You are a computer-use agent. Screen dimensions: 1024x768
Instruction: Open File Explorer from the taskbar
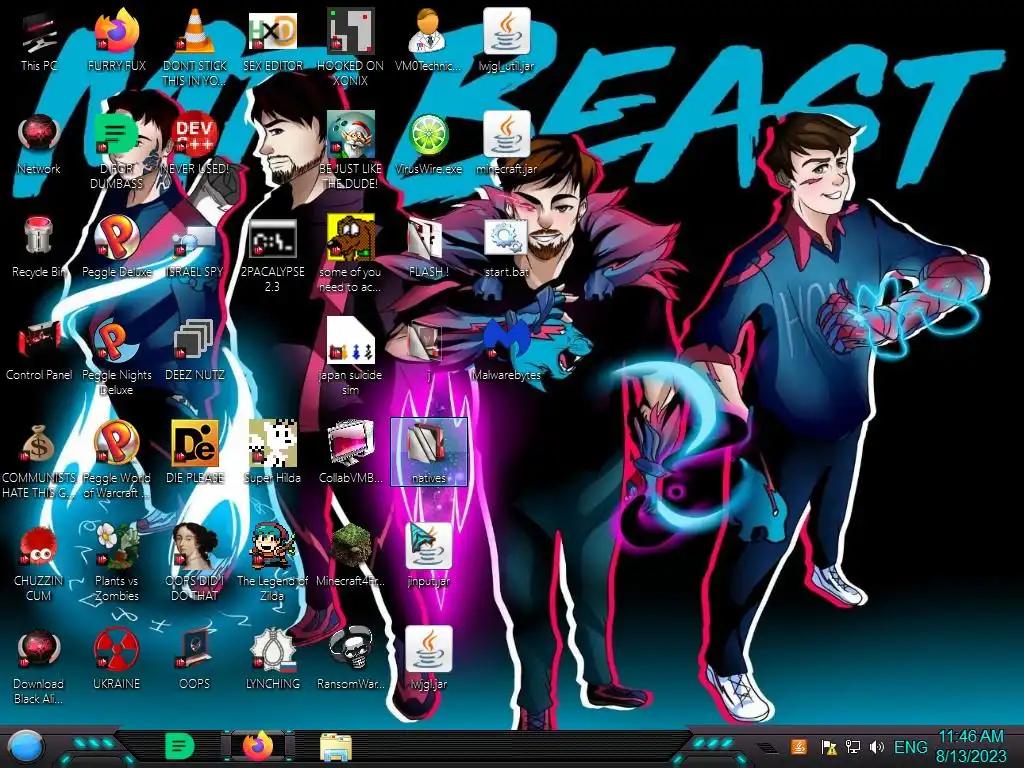click(336, 746)
